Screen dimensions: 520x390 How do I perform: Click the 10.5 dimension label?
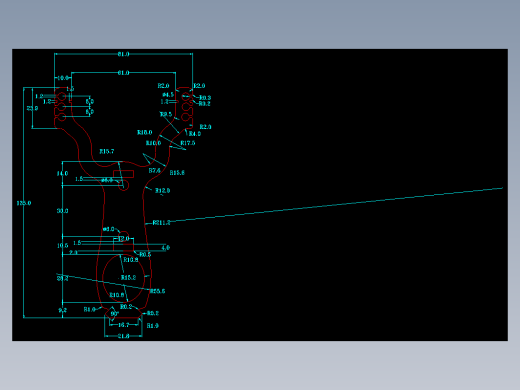click(x=62, y=245)
